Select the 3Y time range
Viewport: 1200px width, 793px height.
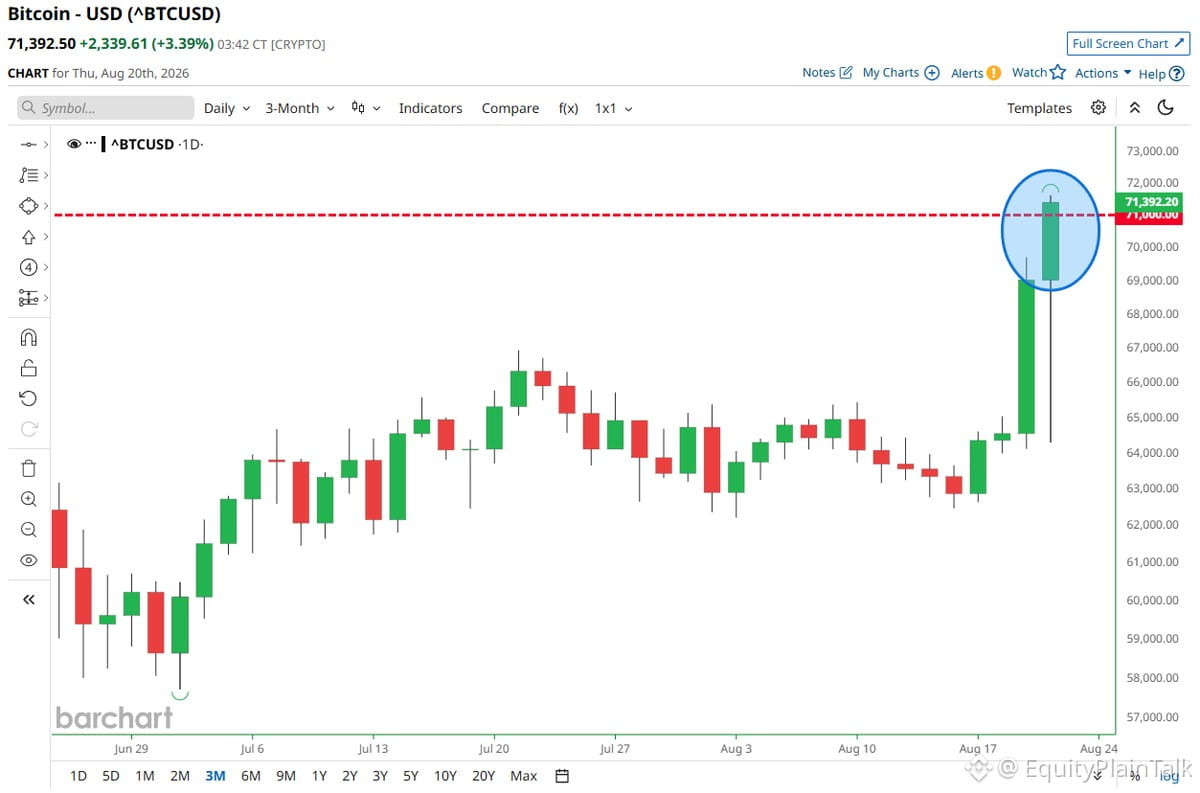380,776
